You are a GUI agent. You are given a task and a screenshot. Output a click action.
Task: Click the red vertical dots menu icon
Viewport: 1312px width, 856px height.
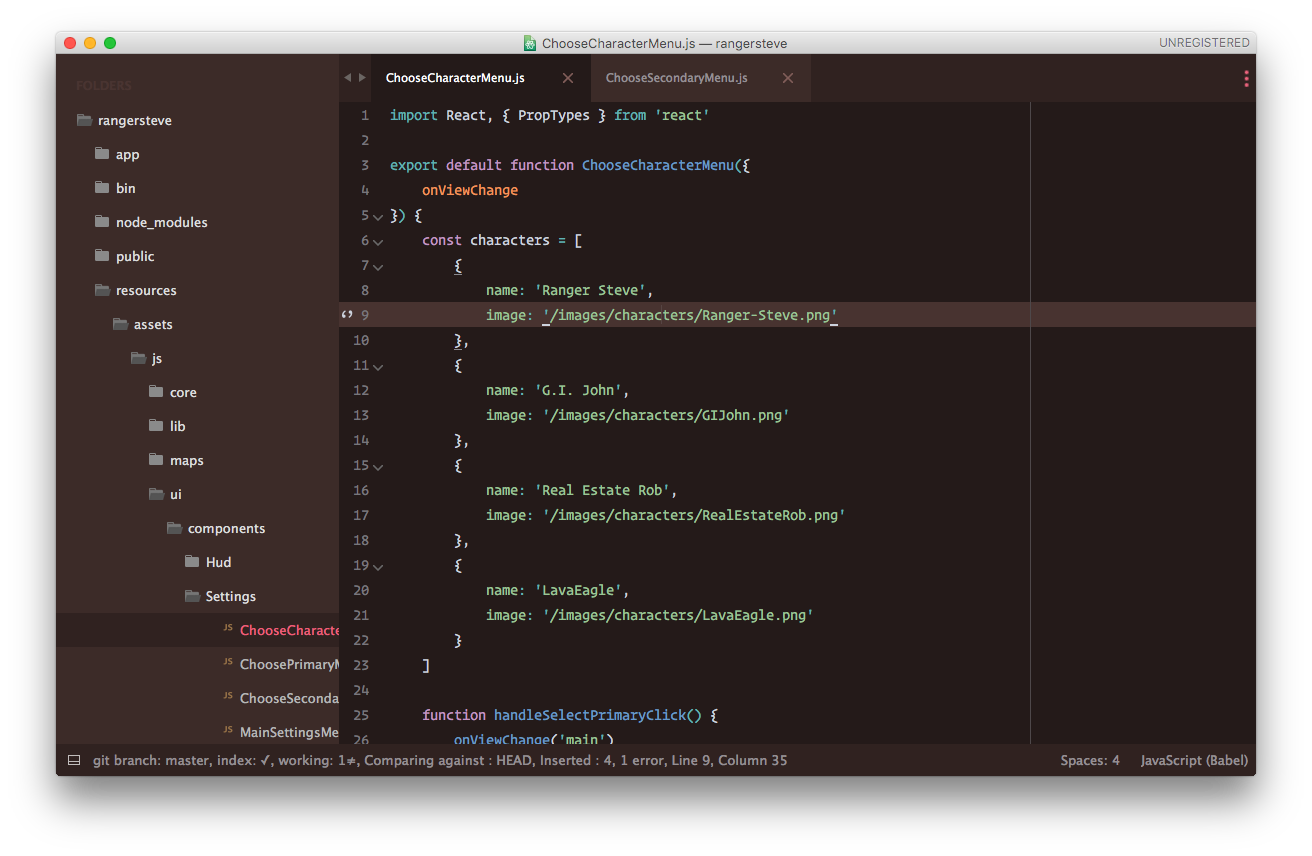tap(1246, 79)
